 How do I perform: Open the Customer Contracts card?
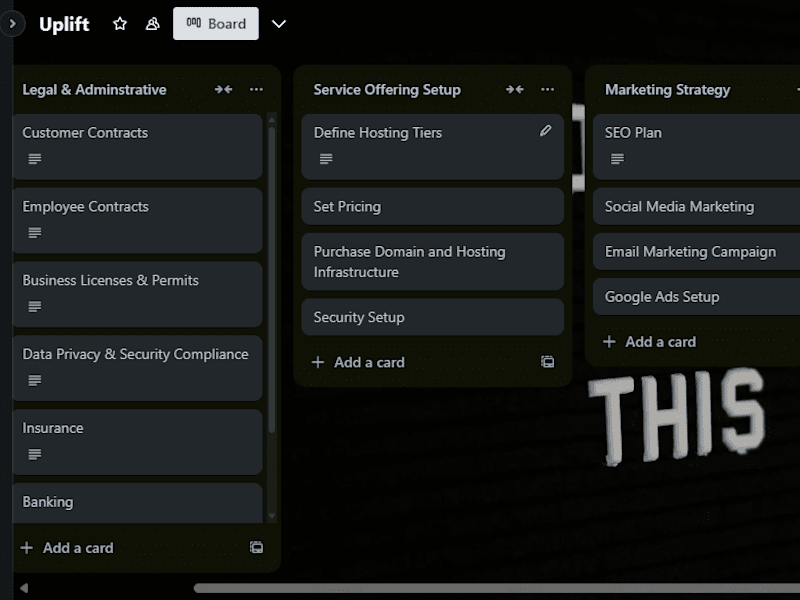click(138, 147)
